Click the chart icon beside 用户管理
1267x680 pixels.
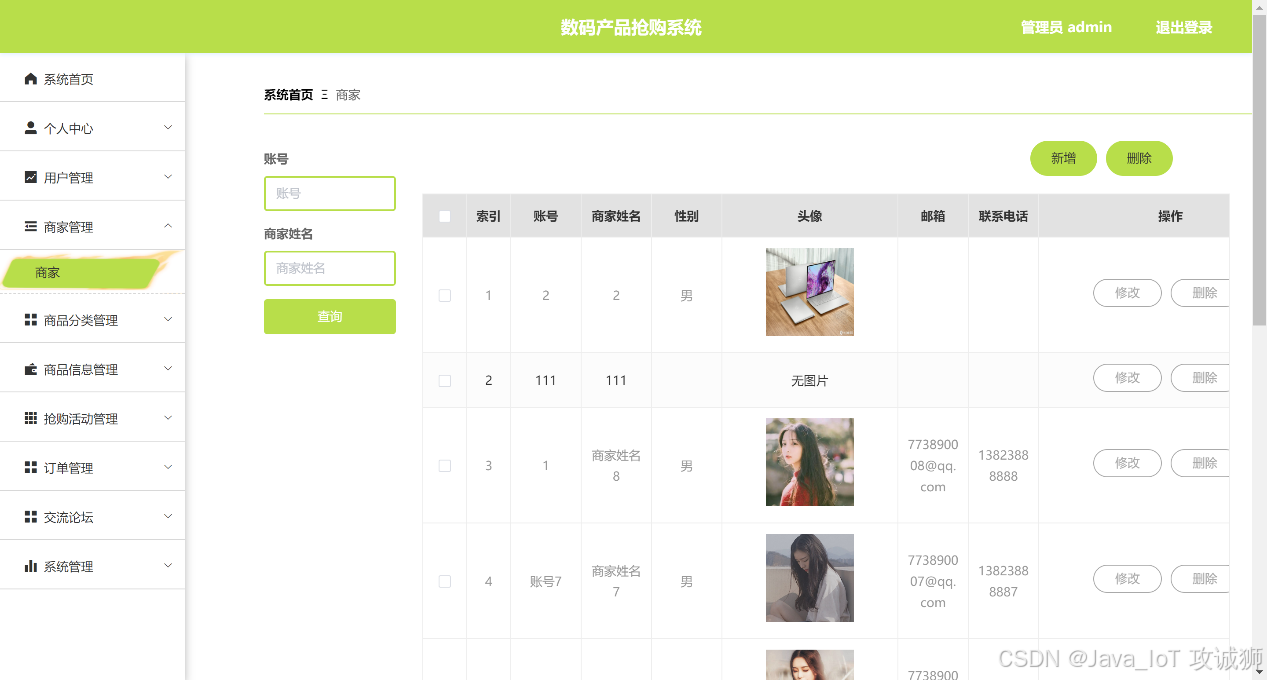coord(31,177)
